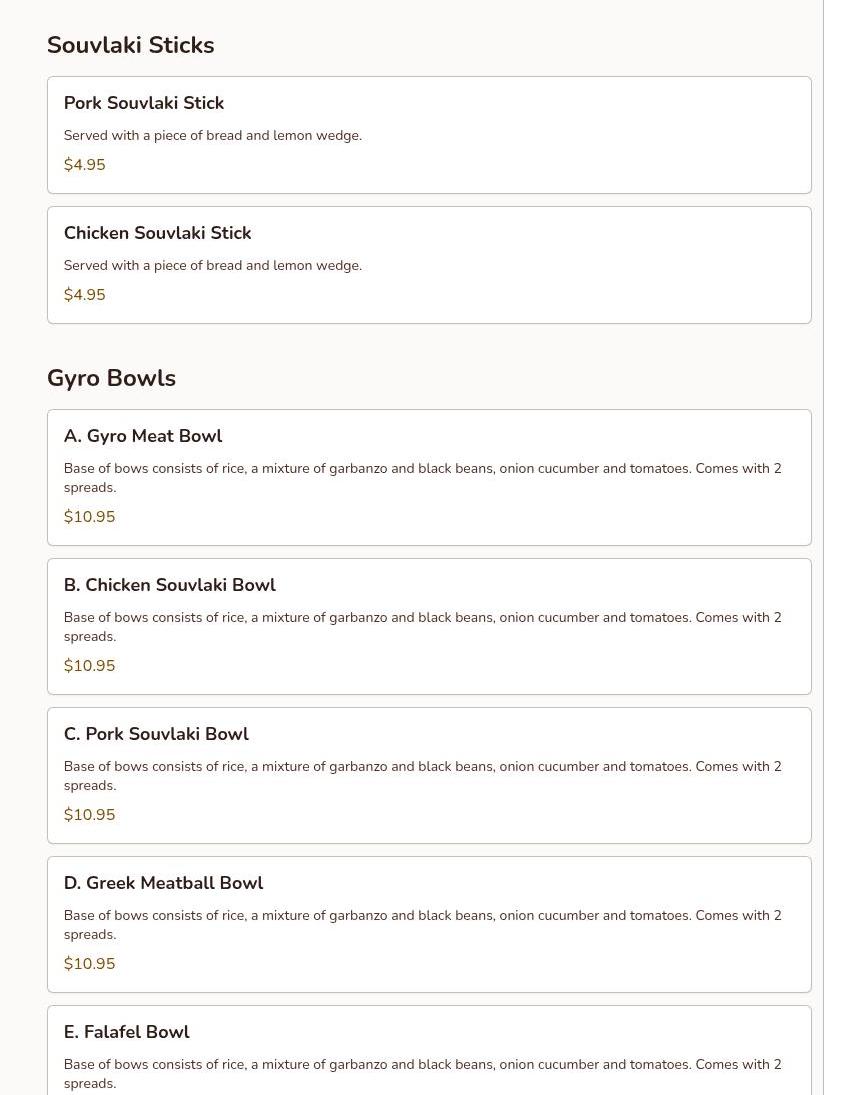Open the Pork Souvlaki Stick menu item
The image size is (844, 1095).
click(x=144, y=104)
